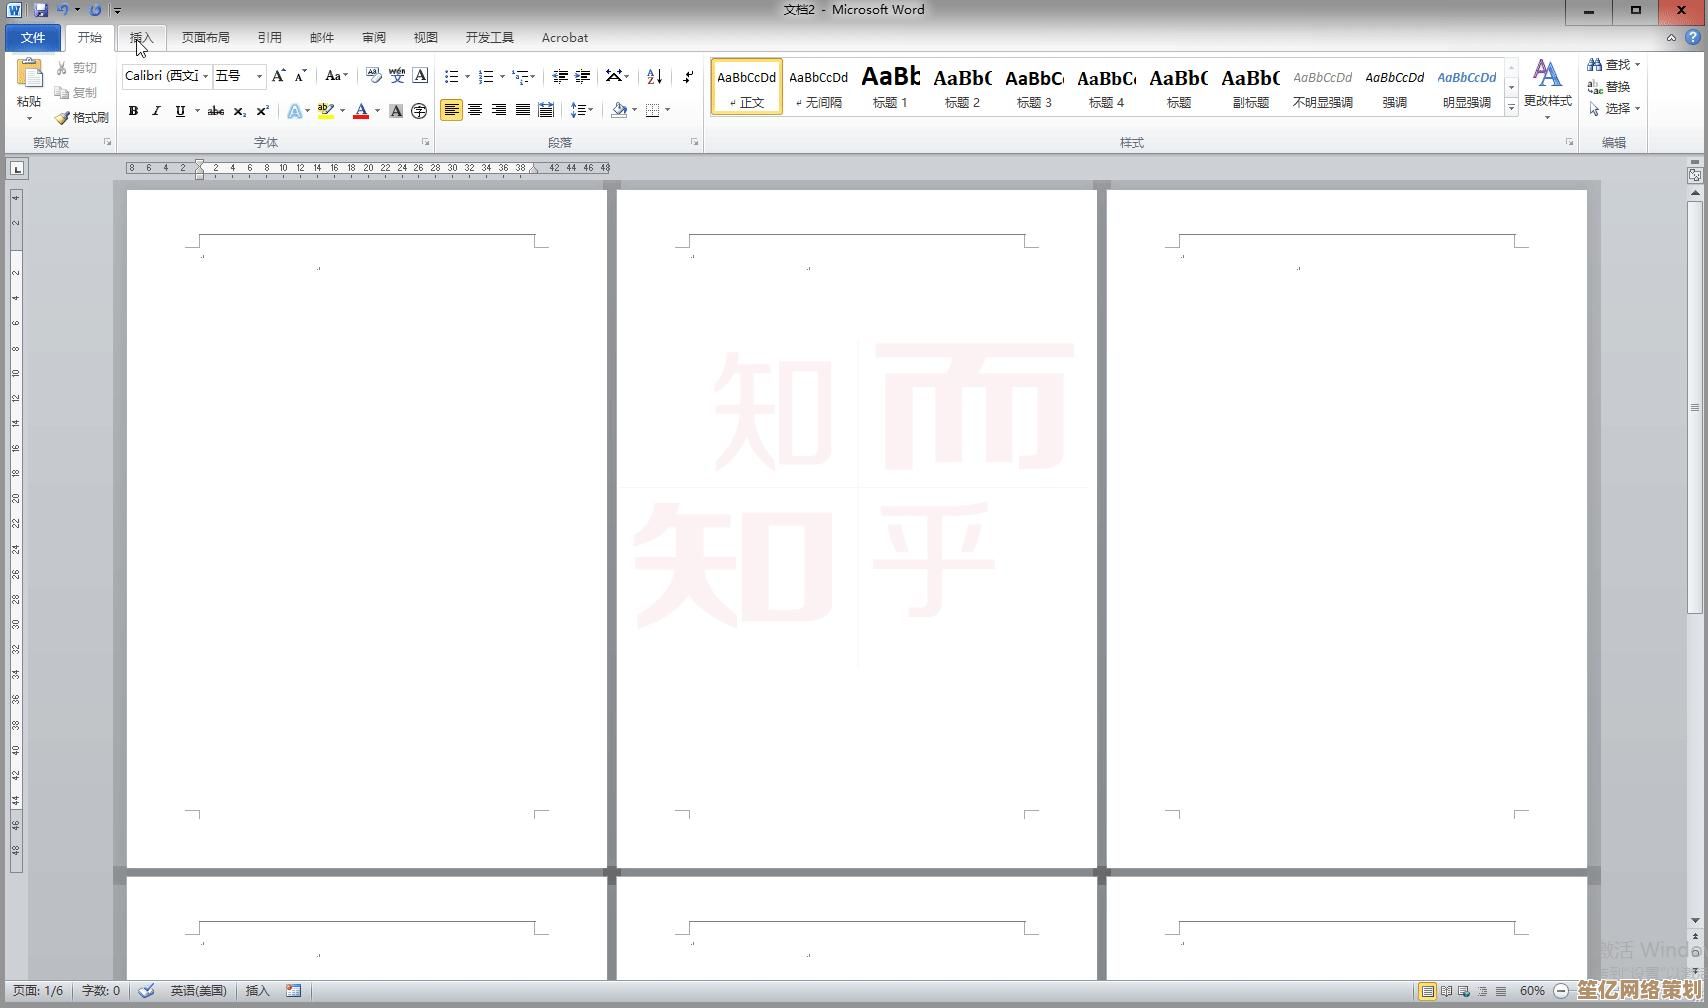Viewport: 1708px width, 1008px height.
Task: Apply the 标题 1 heading style
Action: [x=890, y=87]
